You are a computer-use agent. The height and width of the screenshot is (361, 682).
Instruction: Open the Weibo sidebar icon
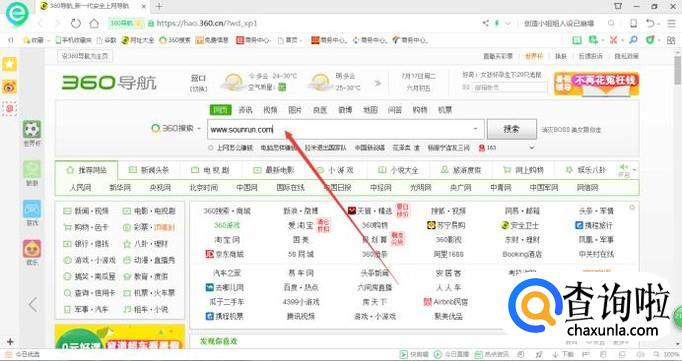coord(10,87)
